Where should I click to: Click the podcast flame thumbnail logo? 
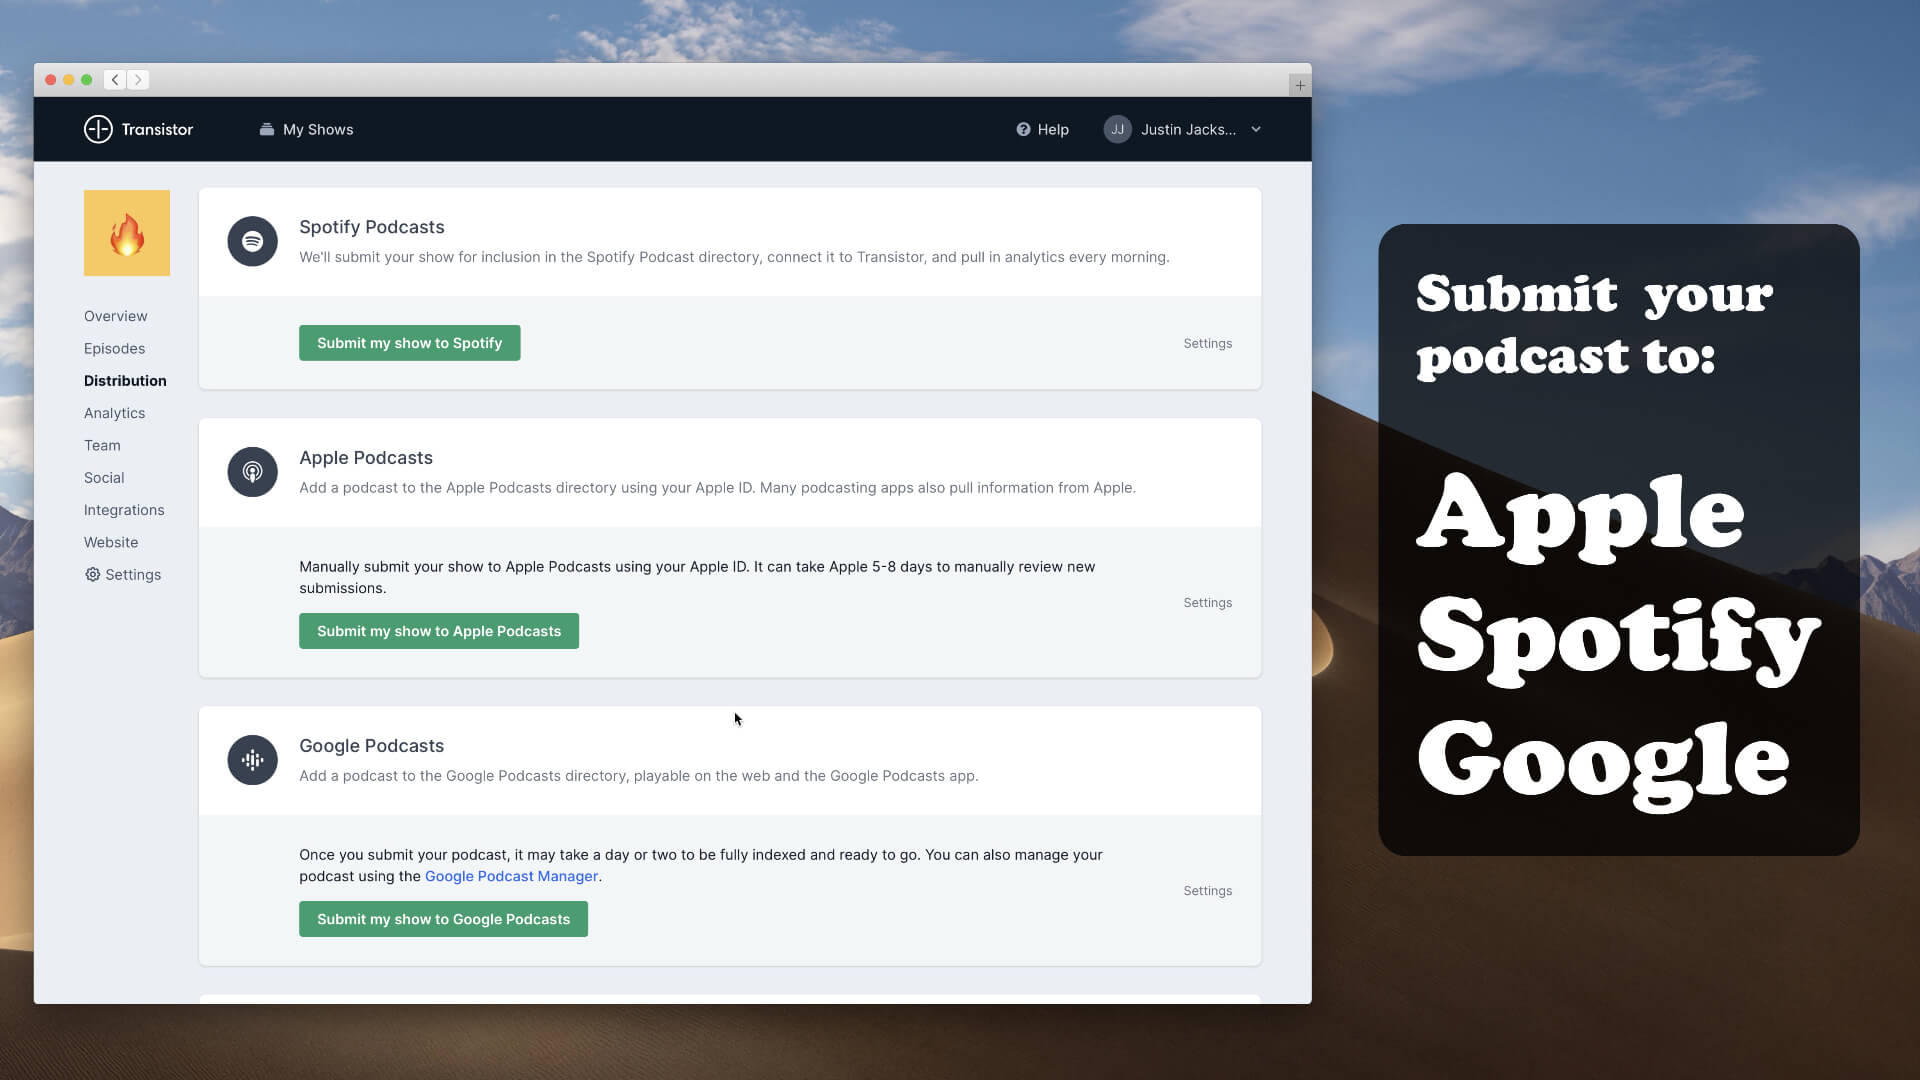pos(127,232)
